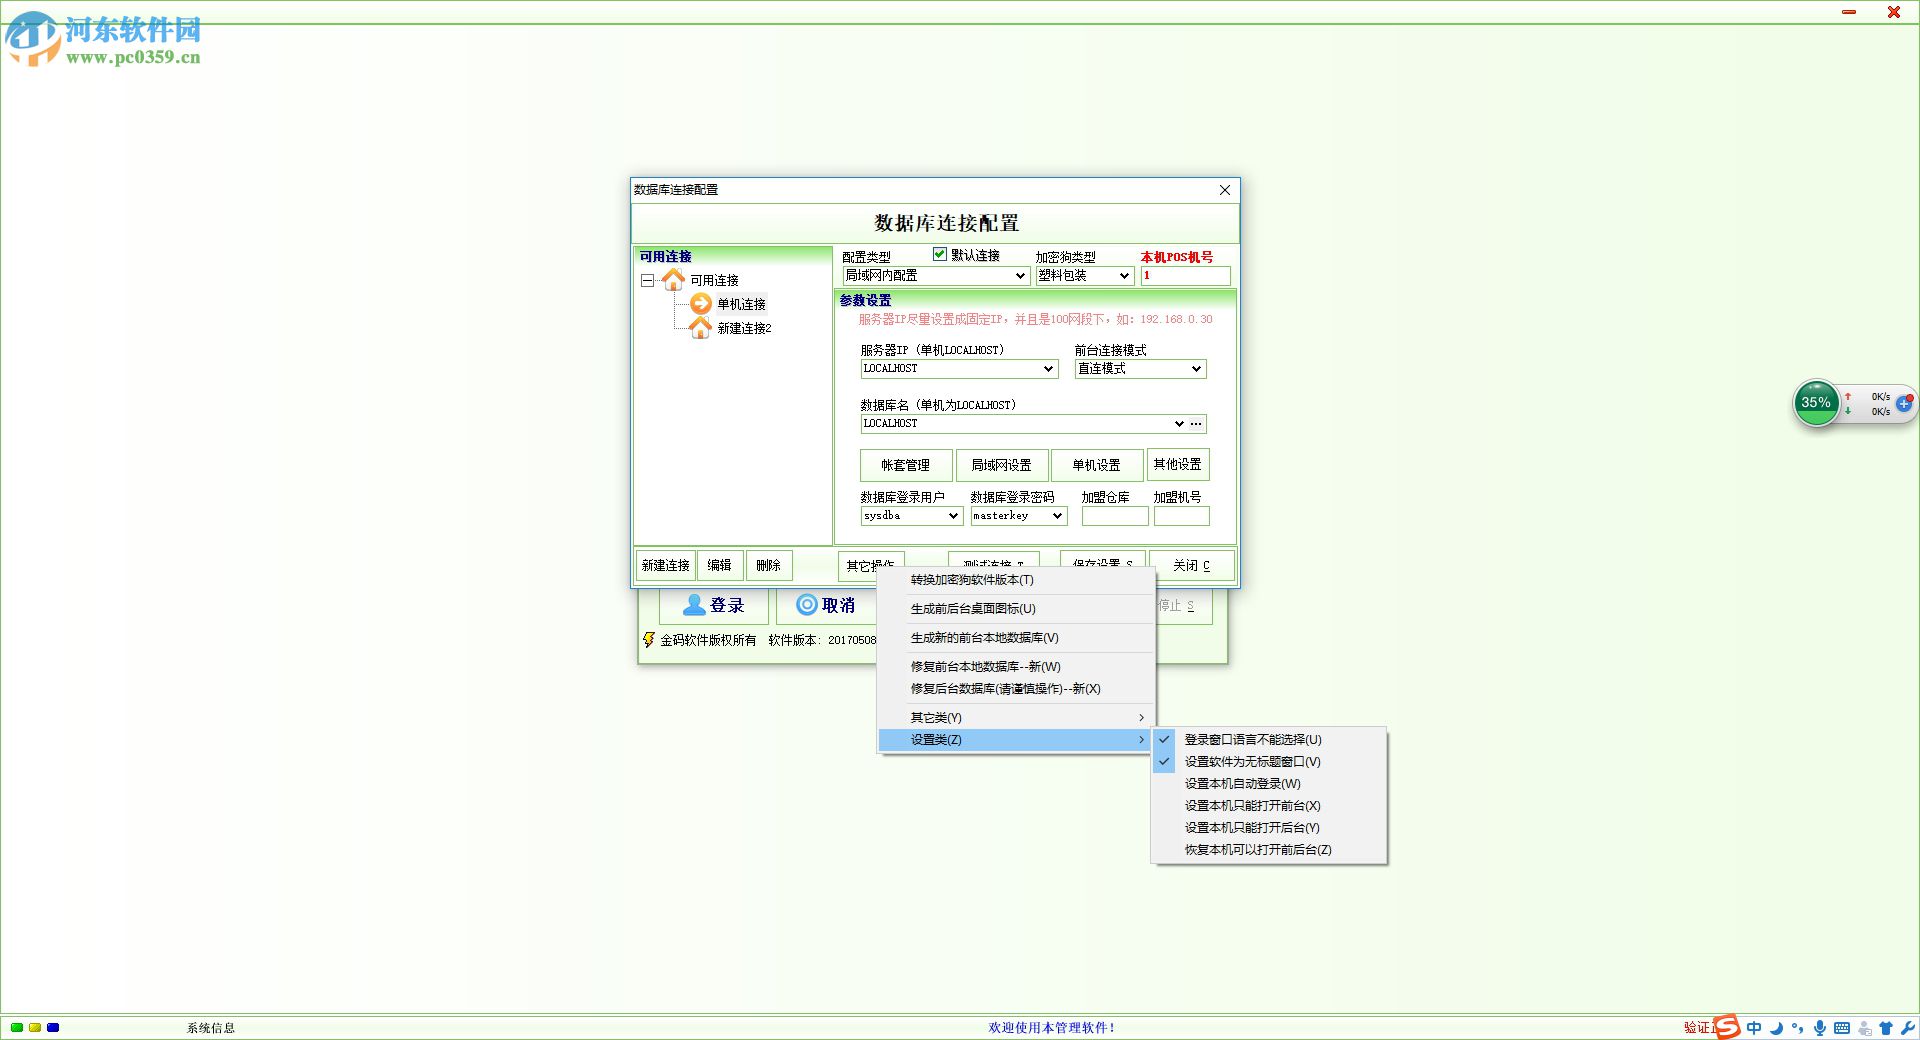
Task: Click the lightning bolt beside 金码软件版权所有
Action: (648, 640)
